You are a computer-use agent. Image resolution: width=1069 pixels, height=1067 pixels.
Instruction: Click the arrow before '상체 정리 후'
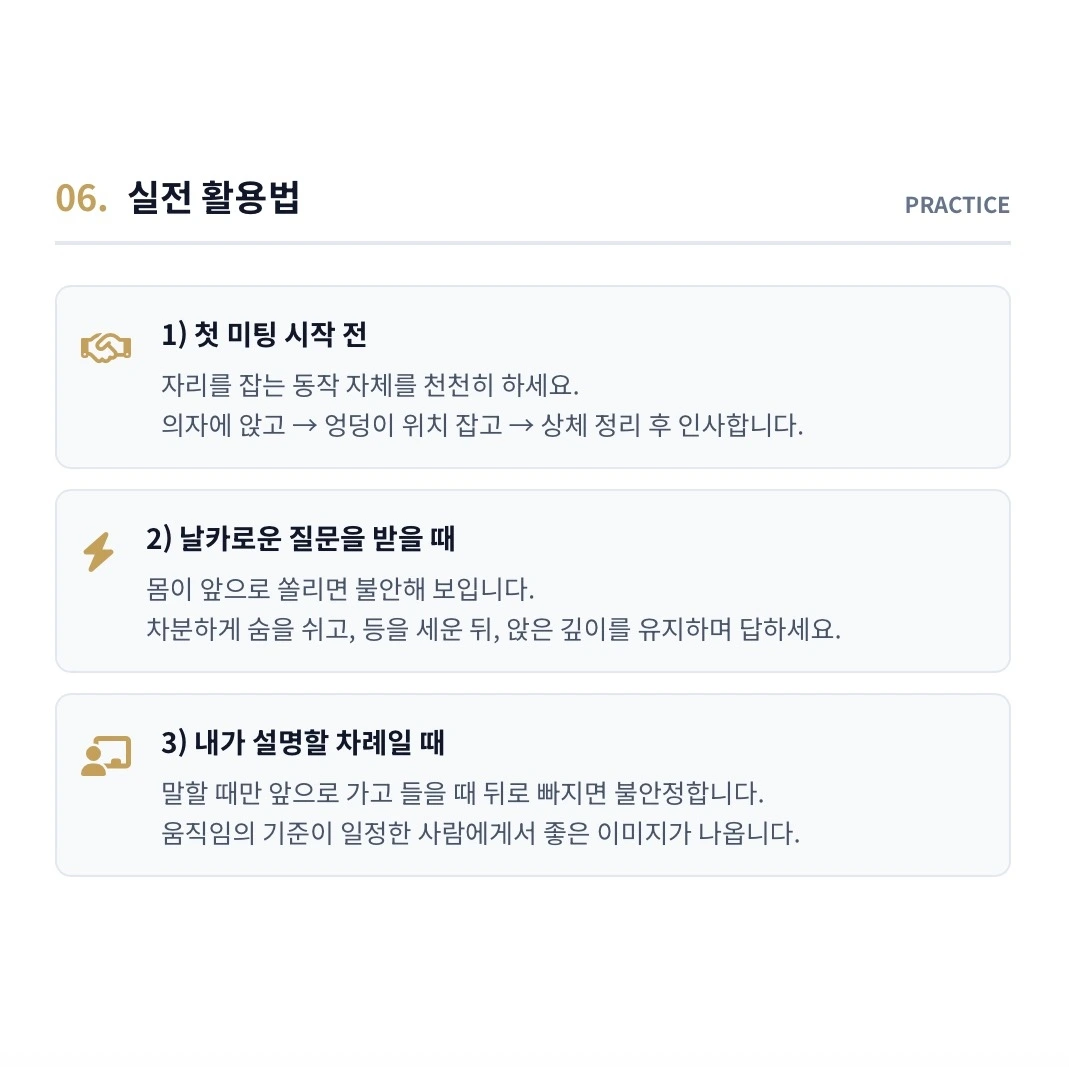[522, 425]
